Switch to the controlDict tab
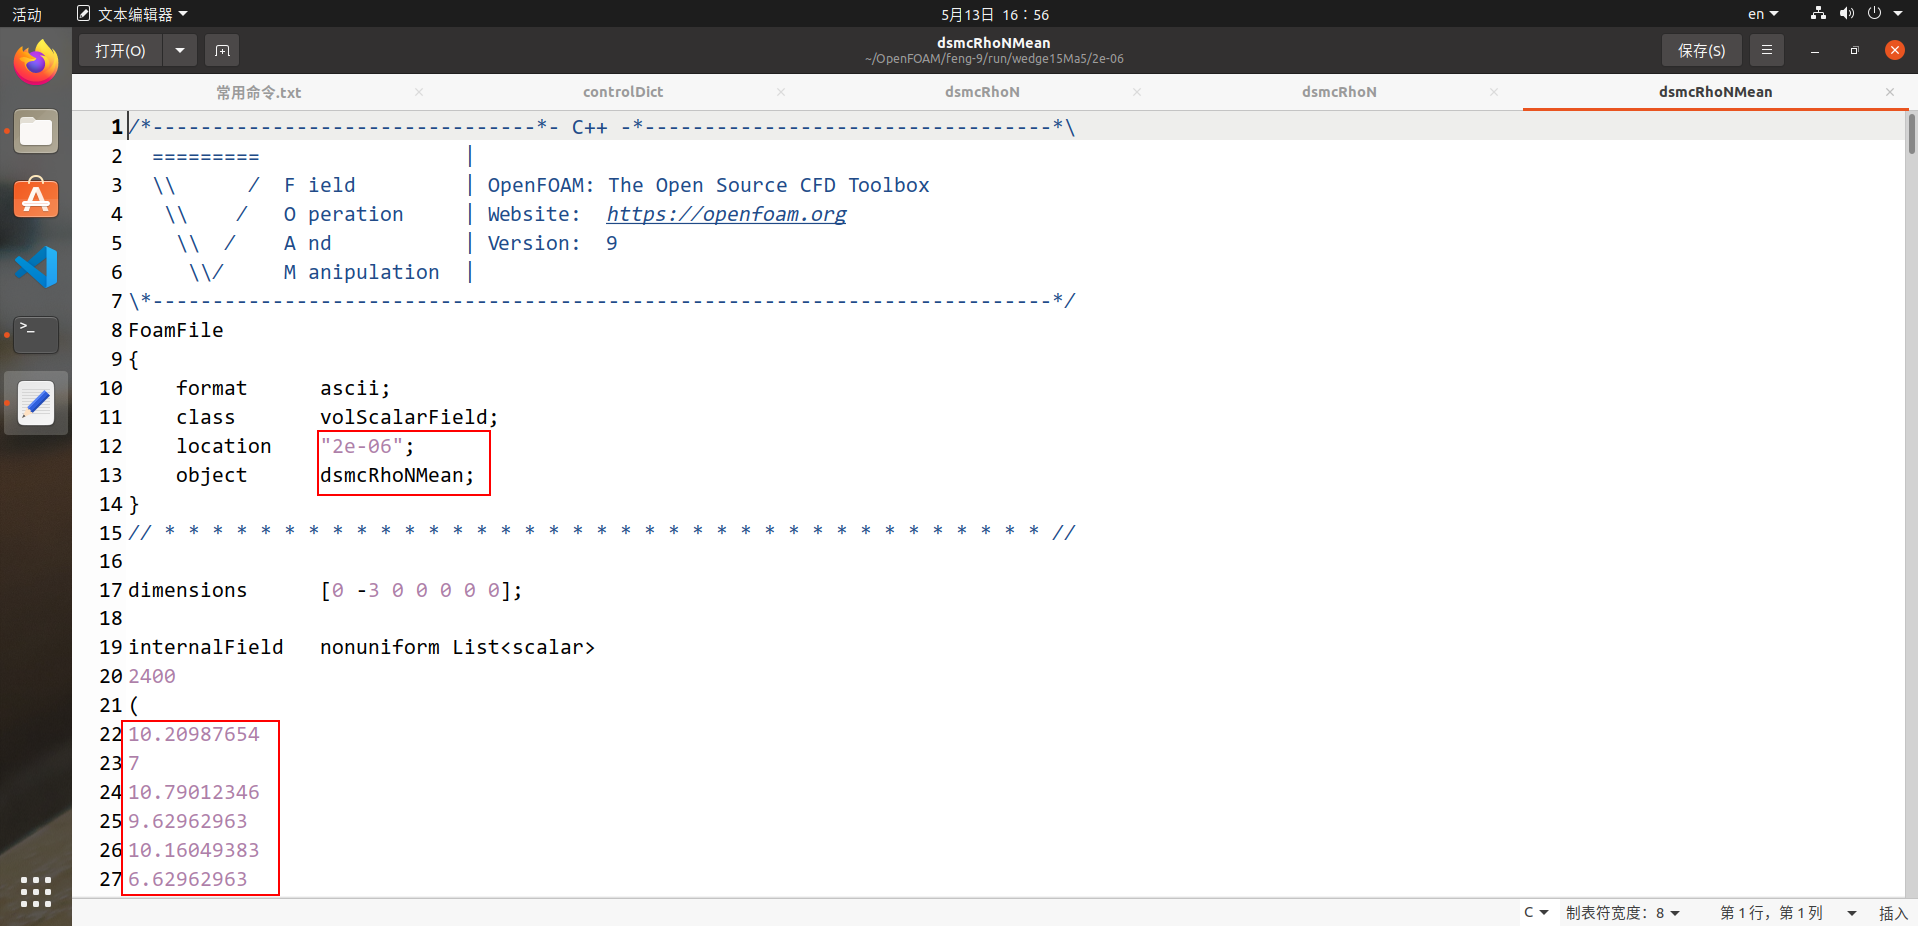Viewport: 1918px width, 926px height. tap(623, 91)
